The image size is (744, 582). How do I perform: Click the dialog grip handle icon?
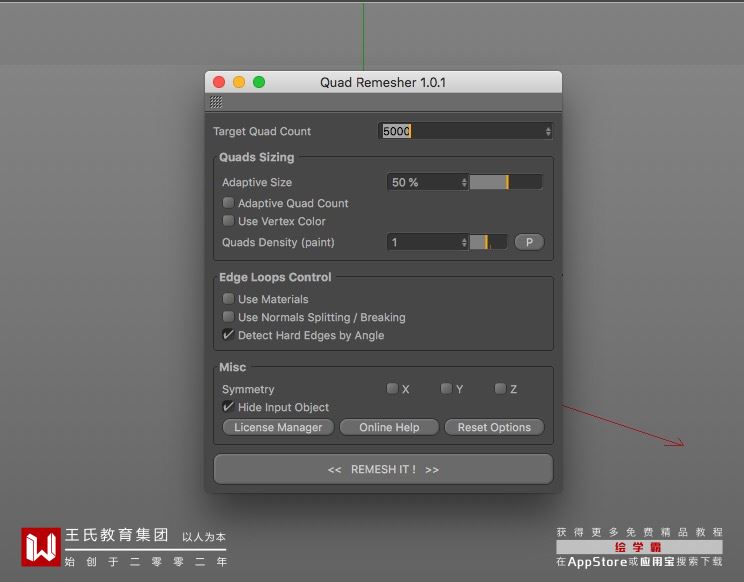[216, 102]
